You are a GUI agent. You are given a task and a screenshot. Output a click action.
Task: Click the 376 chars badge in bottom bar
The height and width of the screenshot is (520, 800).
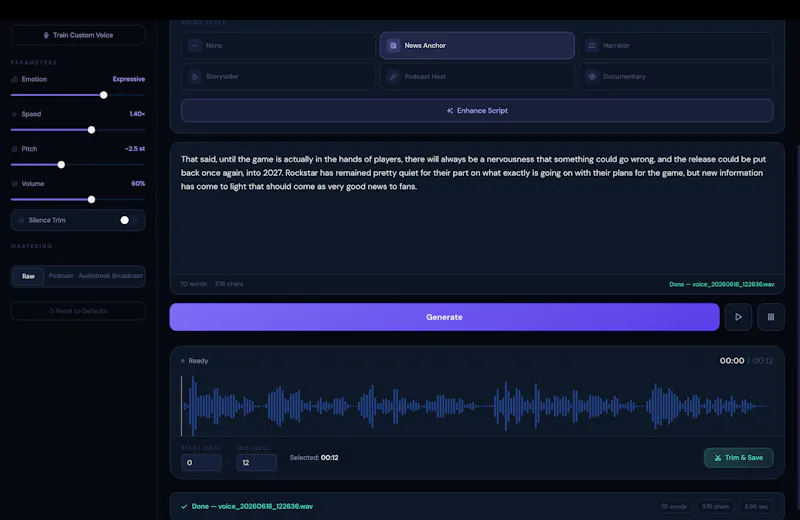tap(715, 506)
